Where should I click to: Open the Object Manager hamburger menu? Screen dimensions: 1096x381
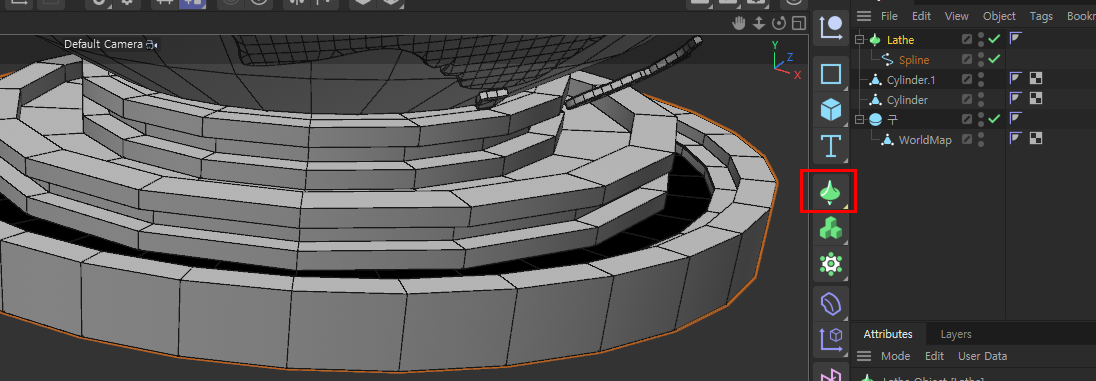pos(865,16)
